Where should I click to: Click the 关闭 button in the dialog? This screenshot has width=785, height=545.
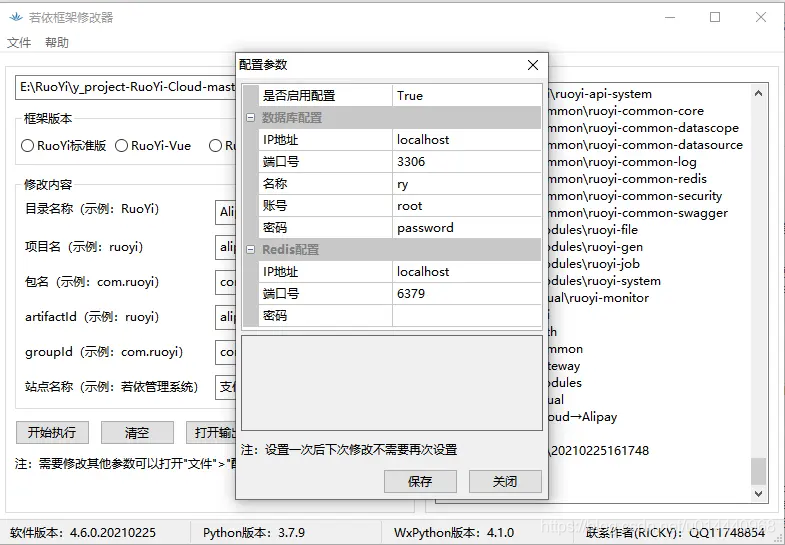(505, 481)
